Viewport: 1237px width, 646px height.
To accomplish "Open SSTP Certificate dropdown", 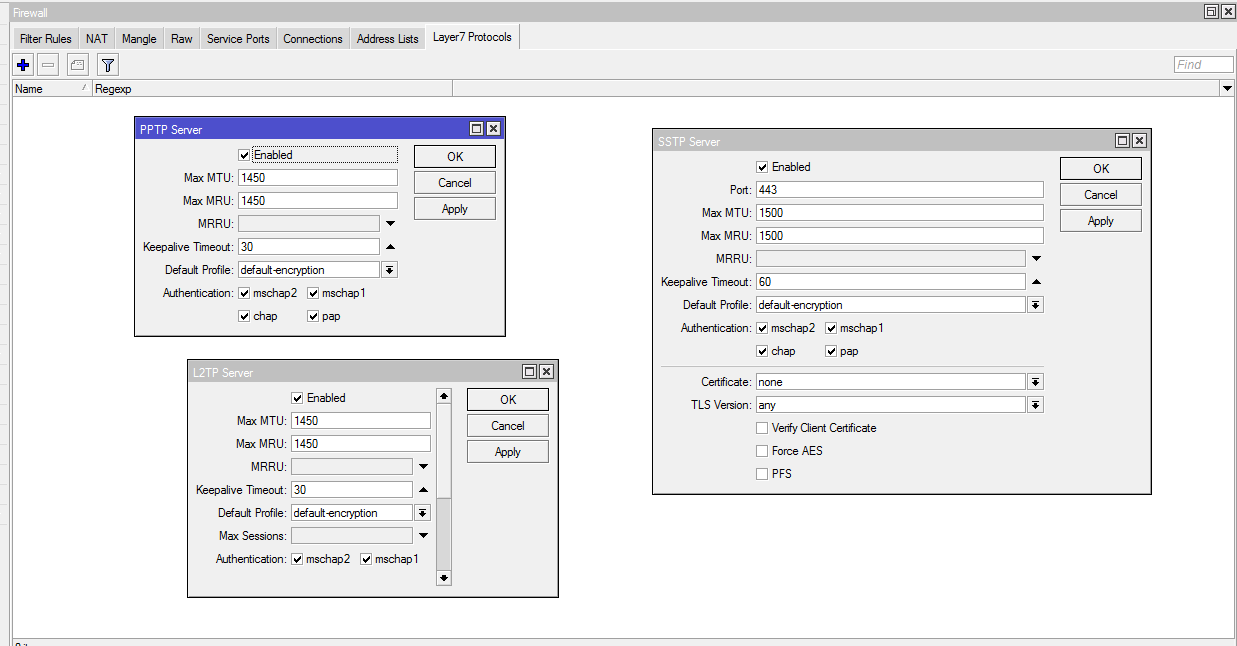I will point(1036,382).
